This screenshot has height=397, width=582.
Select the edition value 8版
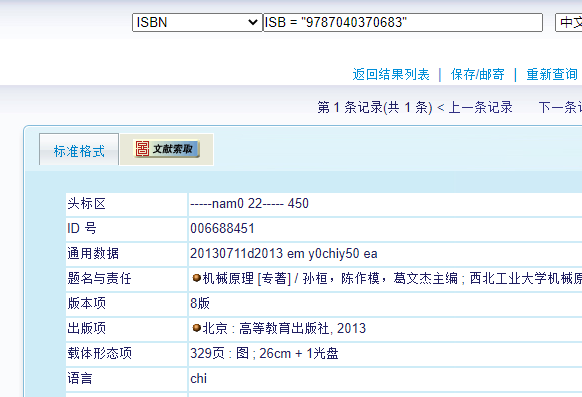[200, 304]
